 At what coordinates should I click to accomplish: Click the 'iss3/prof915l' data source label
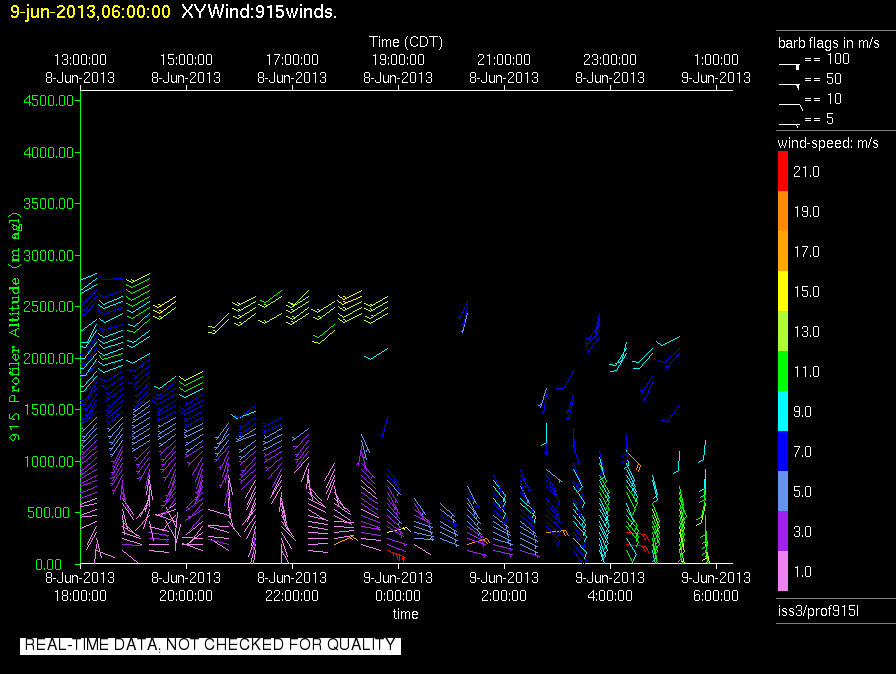click(818, 611)
